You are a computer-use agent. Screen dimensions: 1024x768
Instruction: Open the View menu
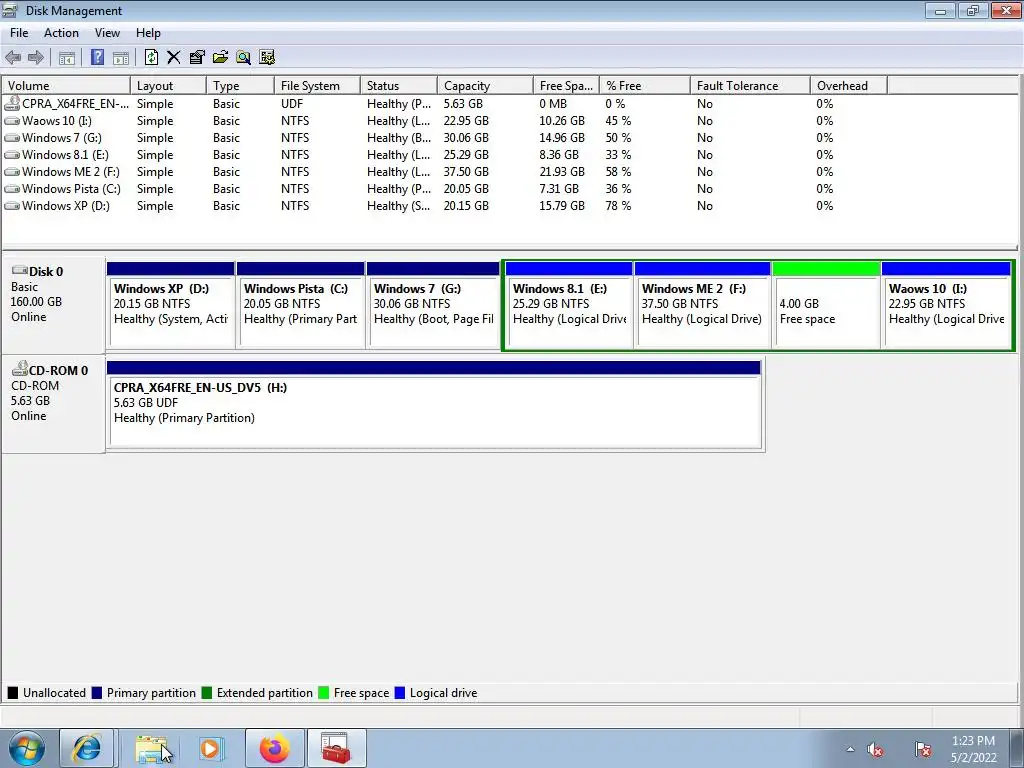click(107, 33)
